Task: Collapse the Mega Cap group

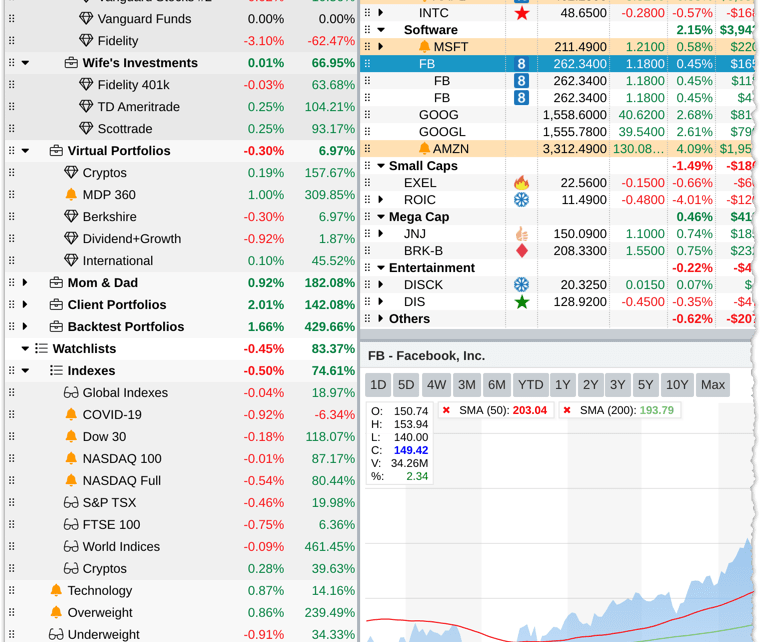Action: [381, 217]
